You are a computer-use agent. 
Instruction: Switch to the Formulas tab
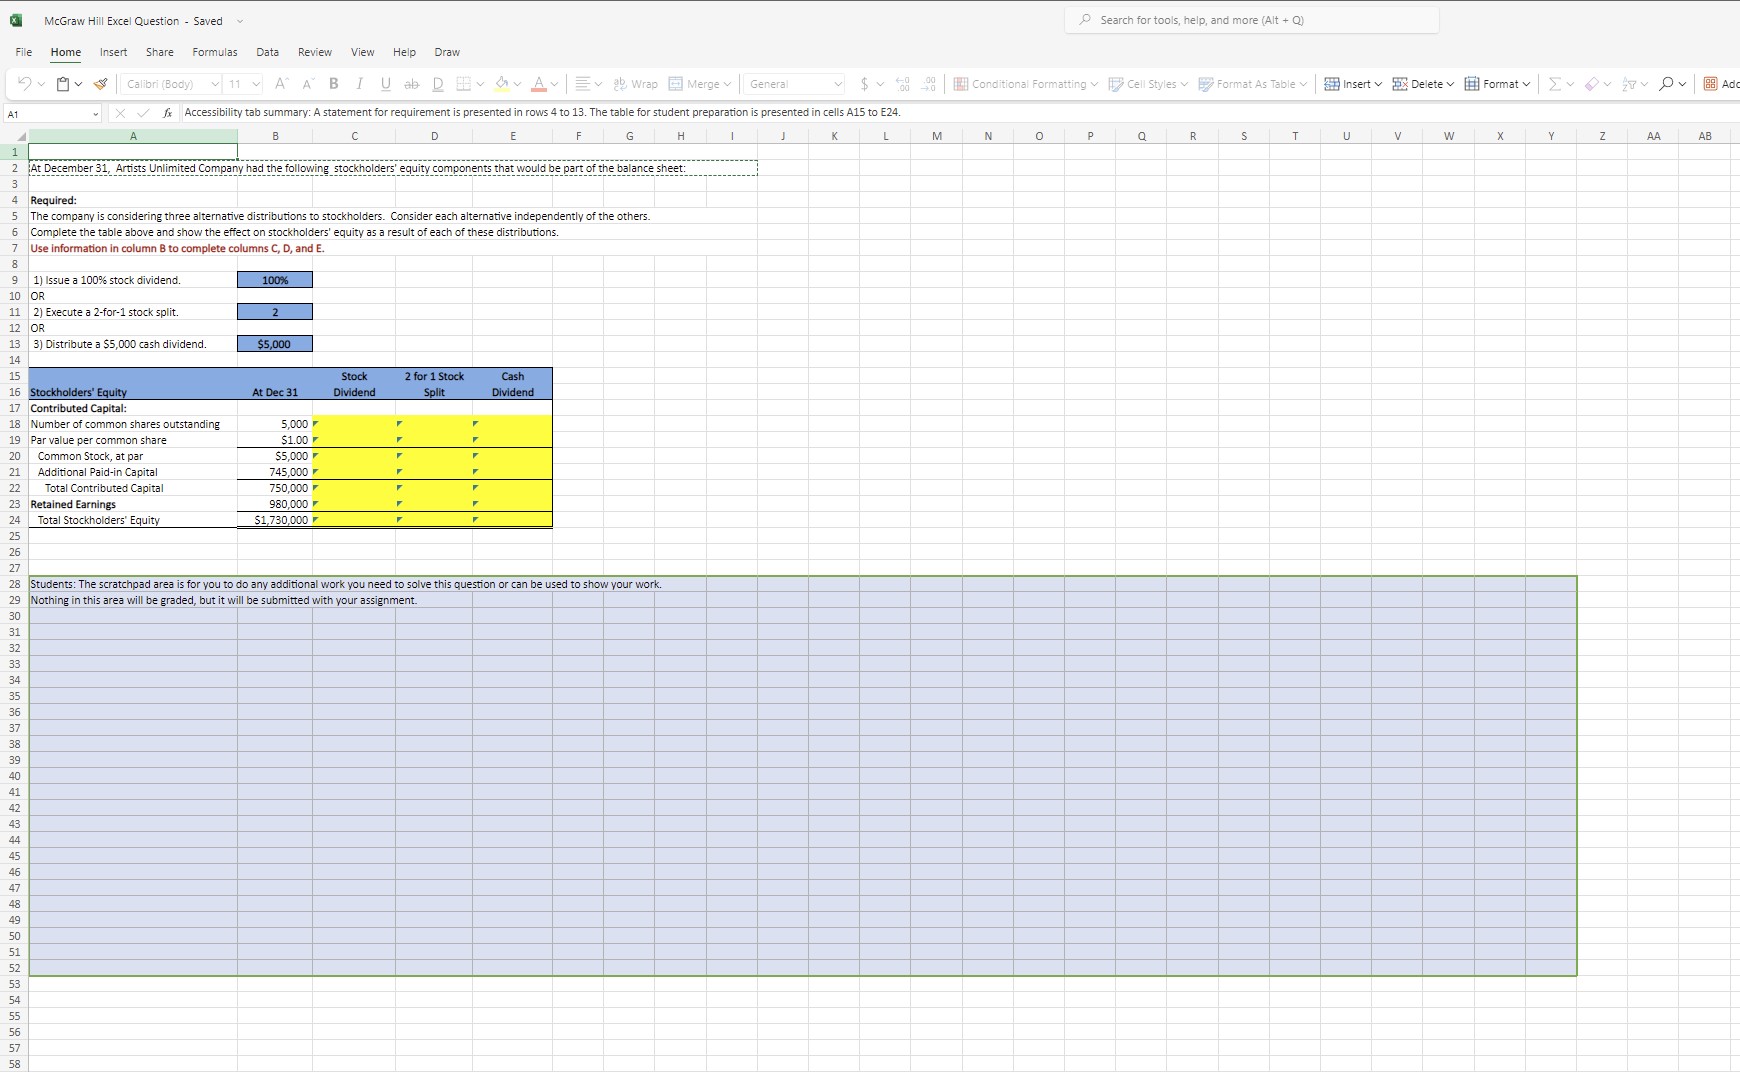(215, 52)
